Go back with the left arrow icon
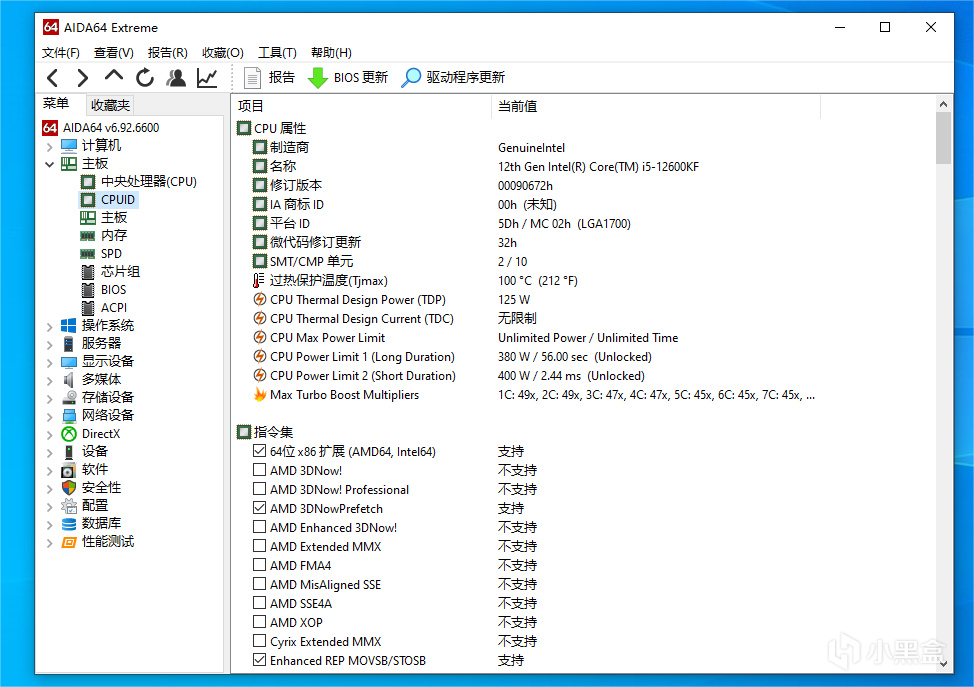This screenshot has height=687, width=974. click(53, 78)
